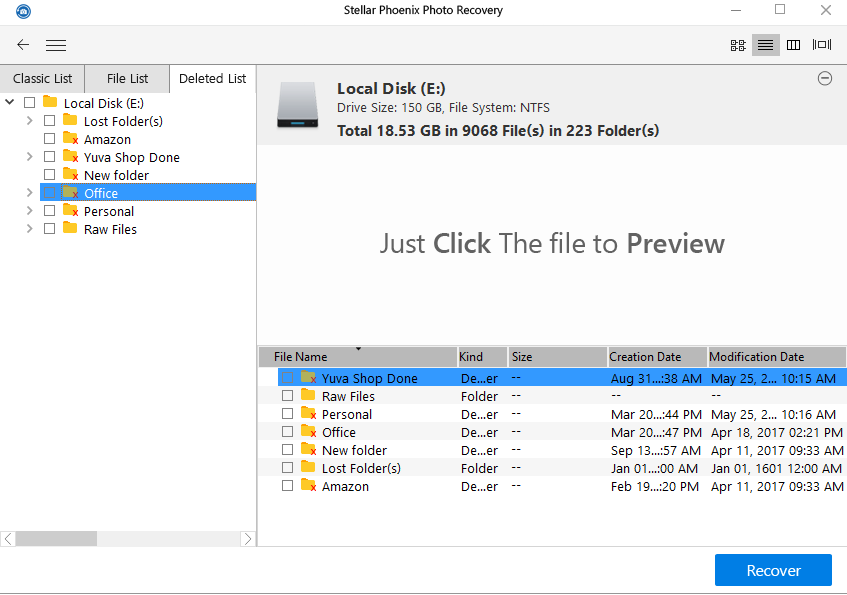This screenshot has width=847, height=595.
Task: Click the Office folder icon in file table
Action: point(309,431)
